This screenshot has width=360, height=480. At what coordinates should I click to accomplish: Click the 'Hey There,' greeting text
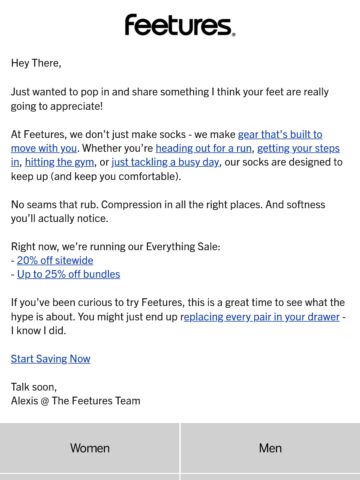tap(36, 63)
